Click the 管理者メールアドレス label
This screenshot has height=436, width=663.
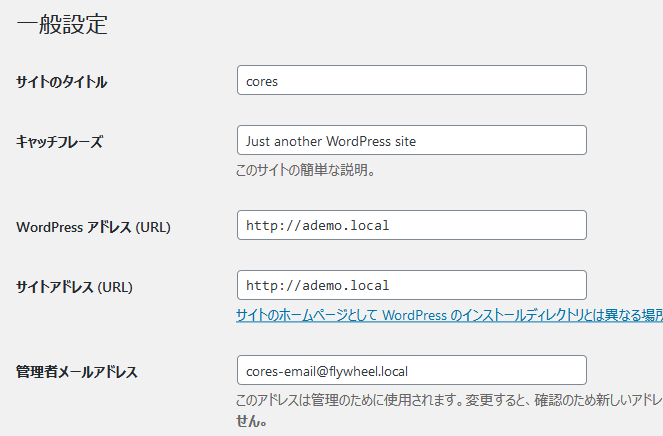pos(77,372)
